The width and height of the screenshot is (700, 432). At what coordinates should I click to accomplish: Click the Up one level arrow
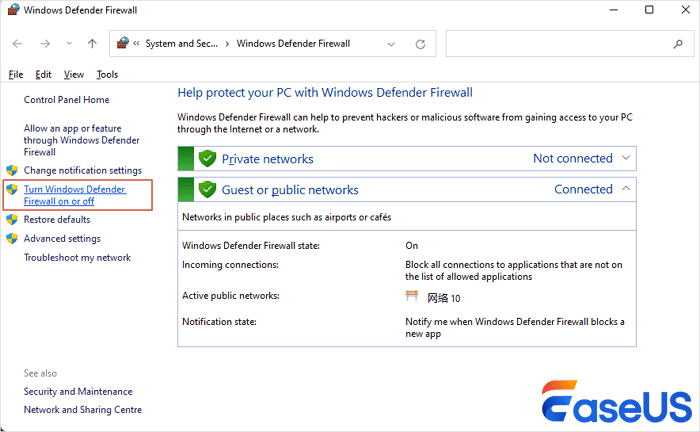pyautogui.click(x=92, y=44)
